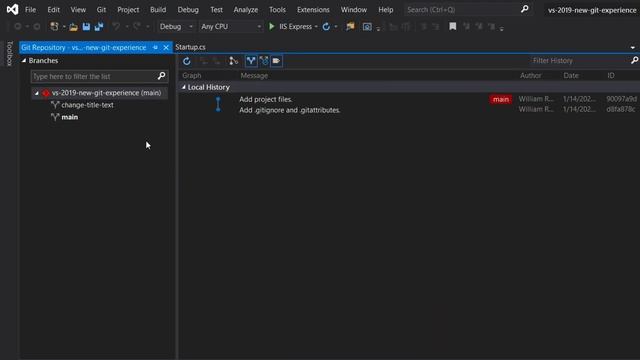Open the View menu
The height and width of the screenshot is (360, 640).
[x=78, y=9]
